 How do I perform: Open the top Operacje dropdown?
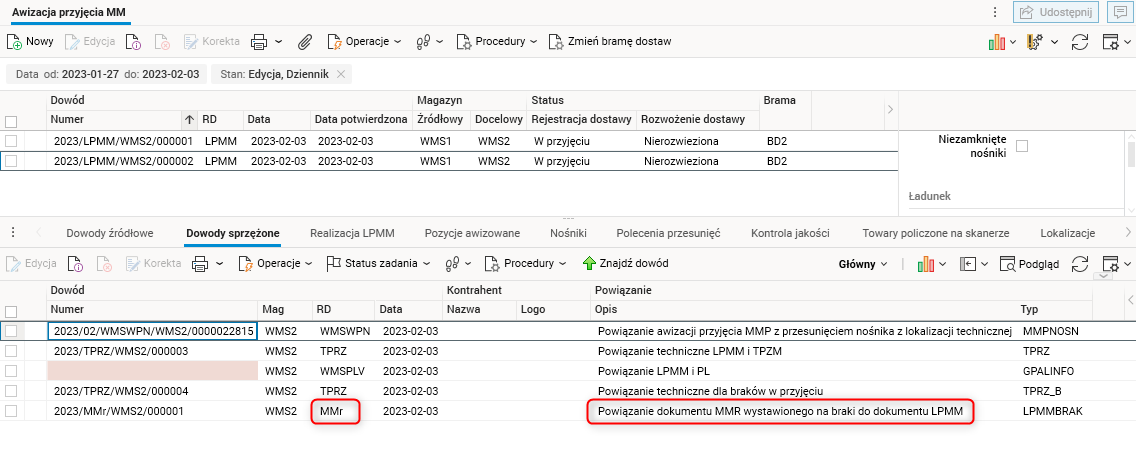click(x=364, y=41)
